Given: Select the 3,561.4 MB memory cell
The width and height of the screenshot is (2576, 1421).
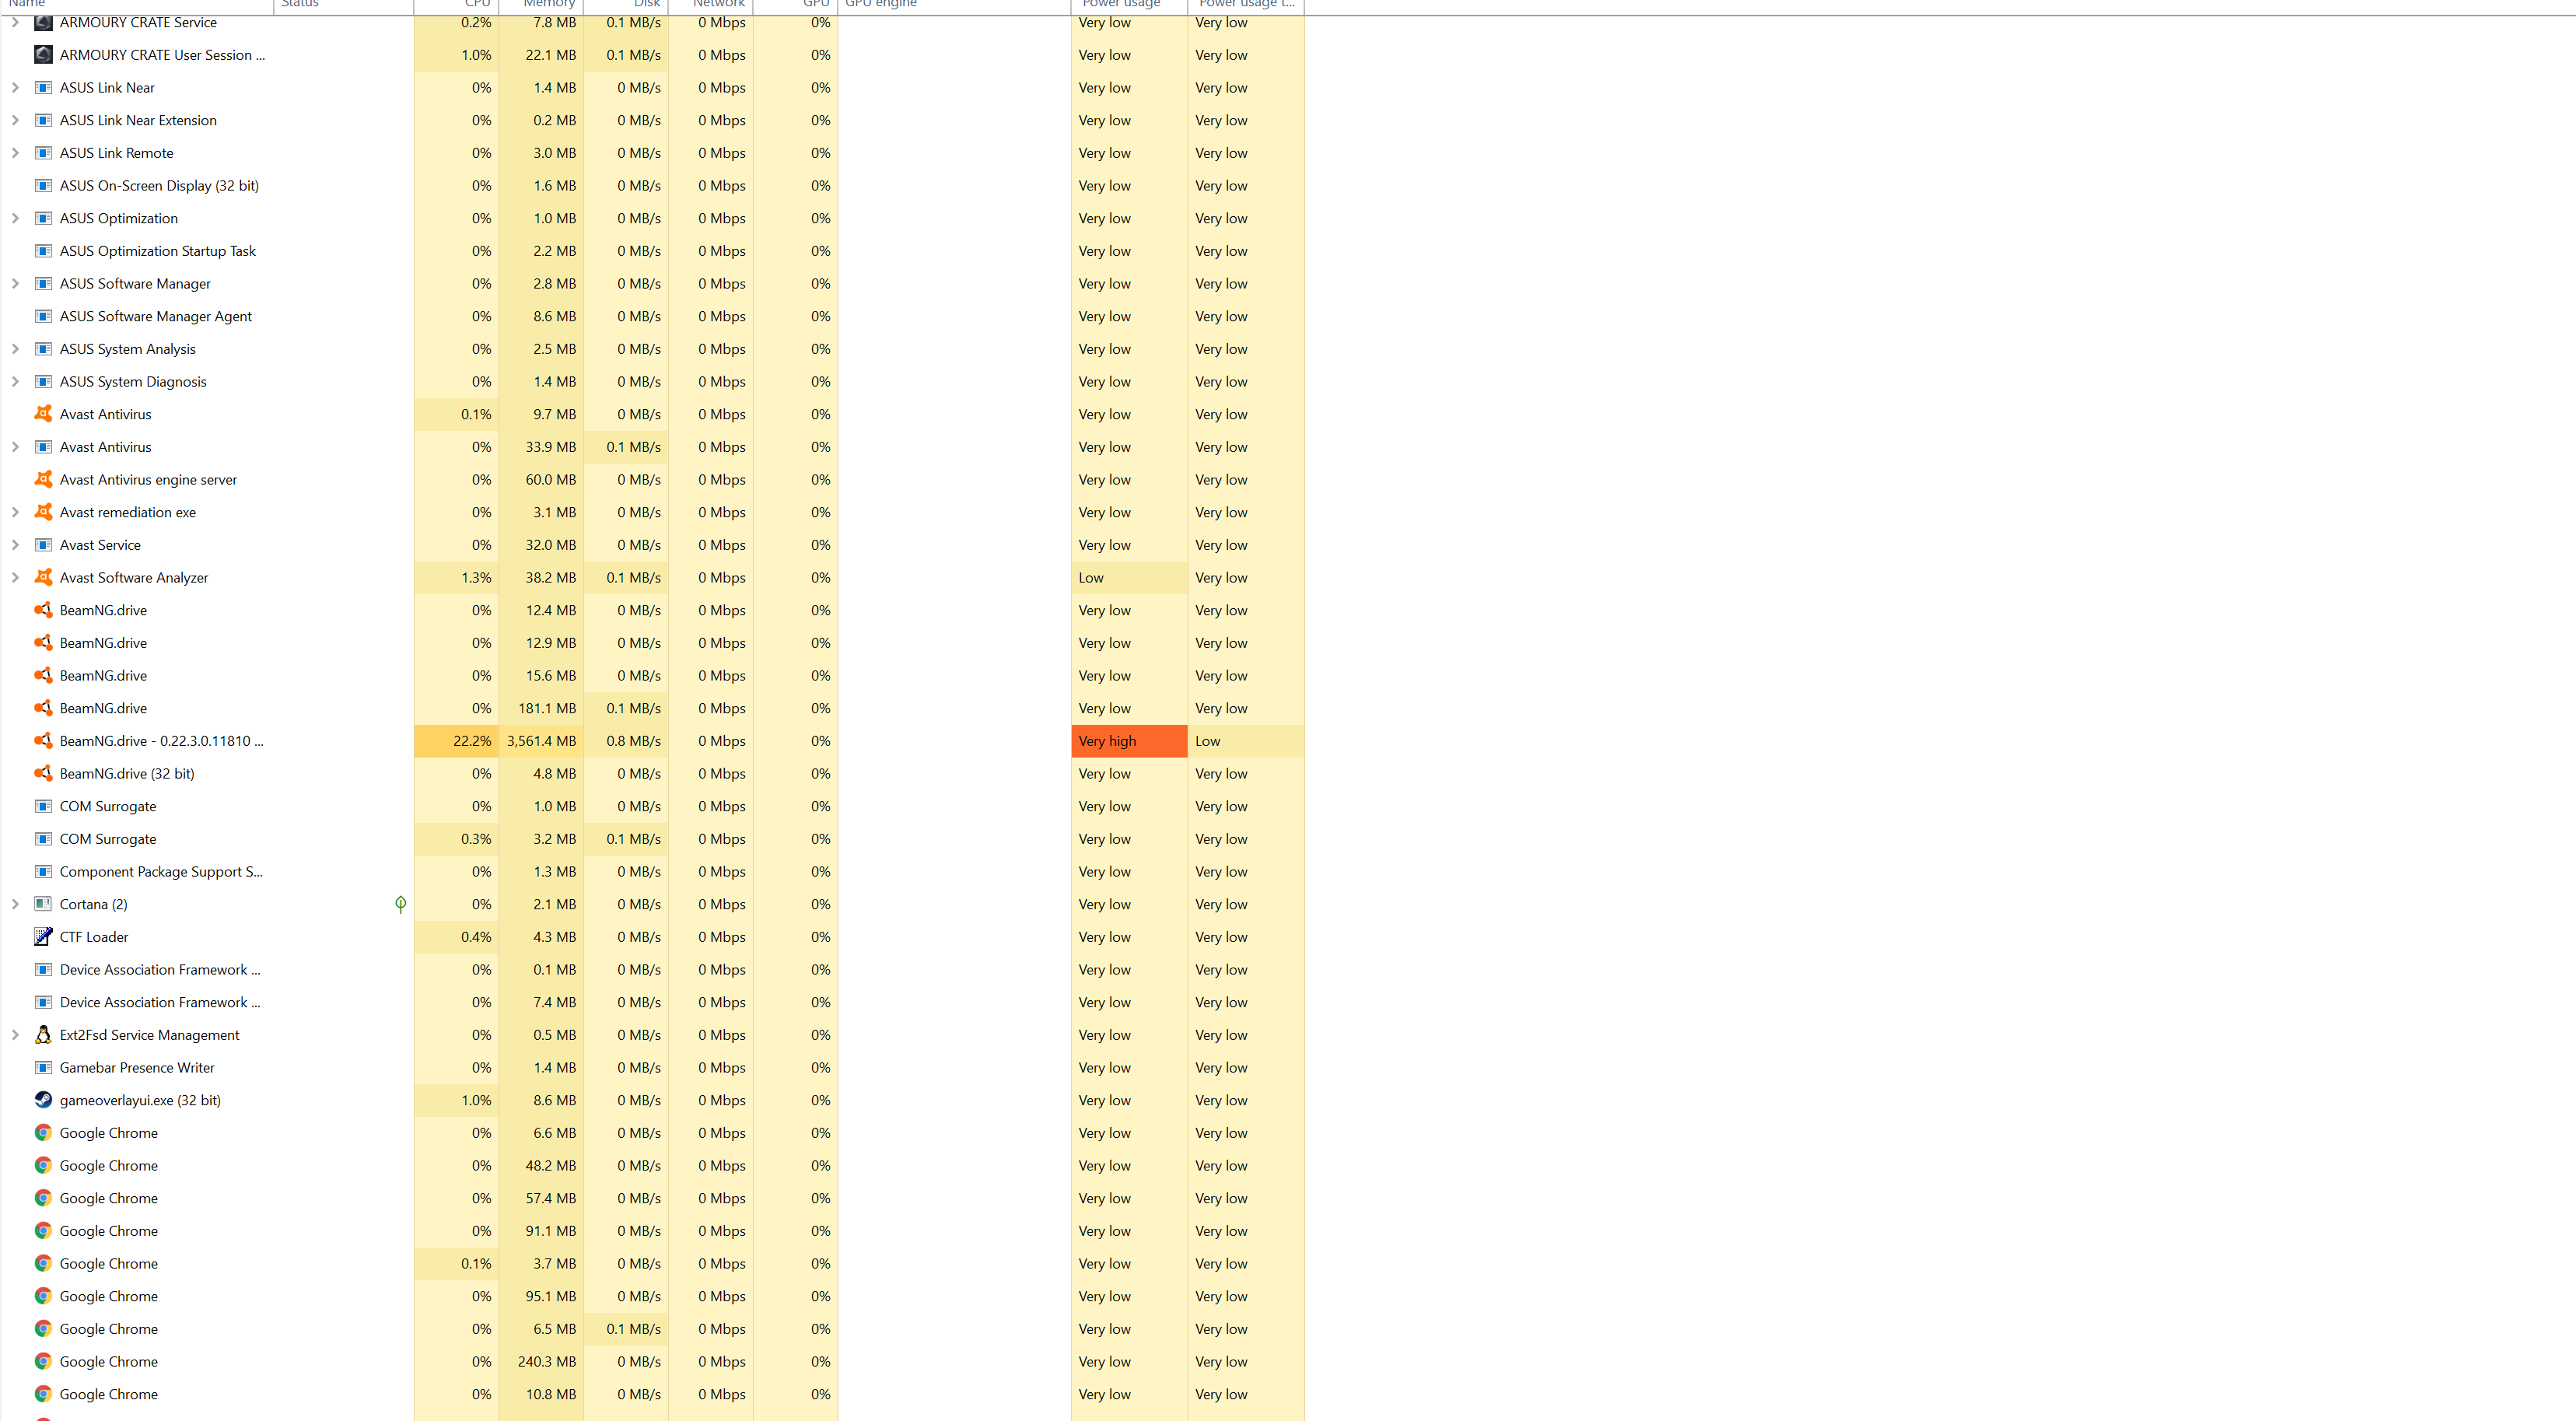Looking at the screenshot, I should coord(541,741).
